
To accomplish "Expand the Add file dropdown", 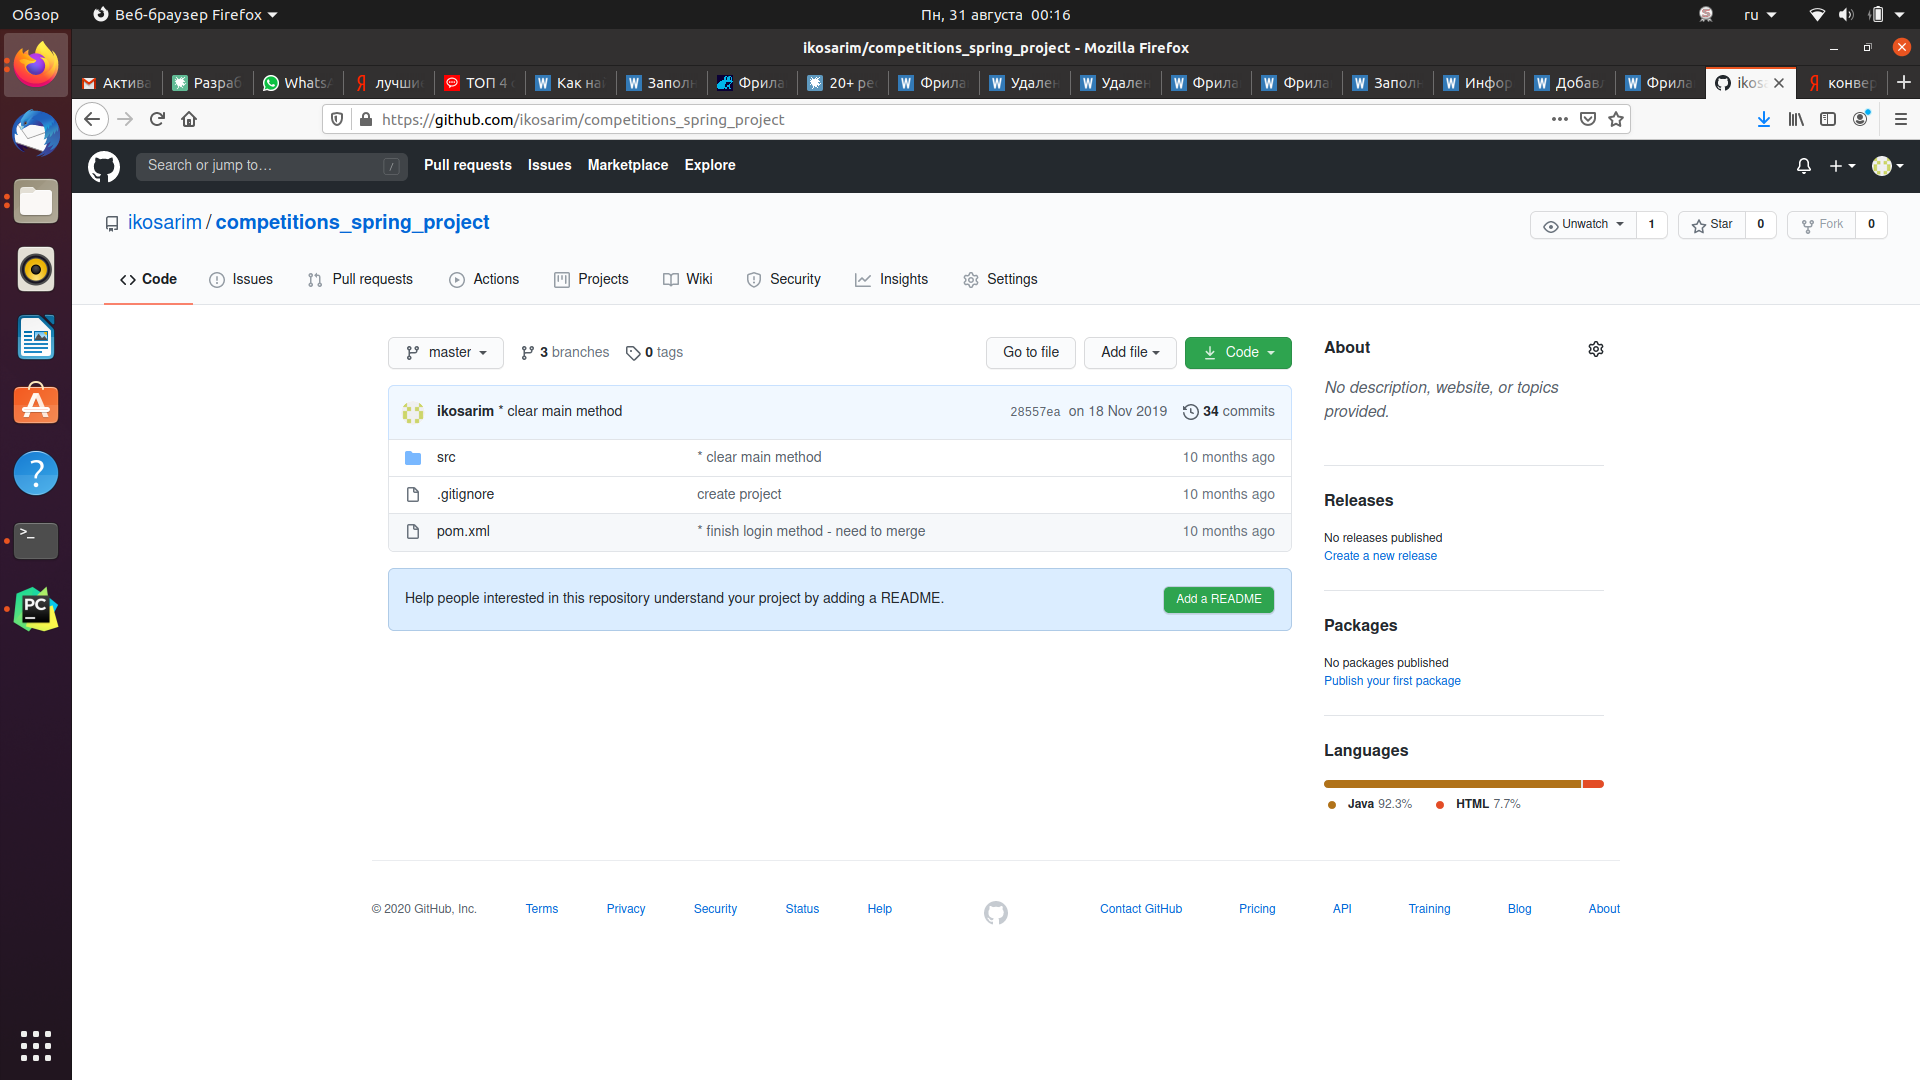I will tap(1130, 352).
